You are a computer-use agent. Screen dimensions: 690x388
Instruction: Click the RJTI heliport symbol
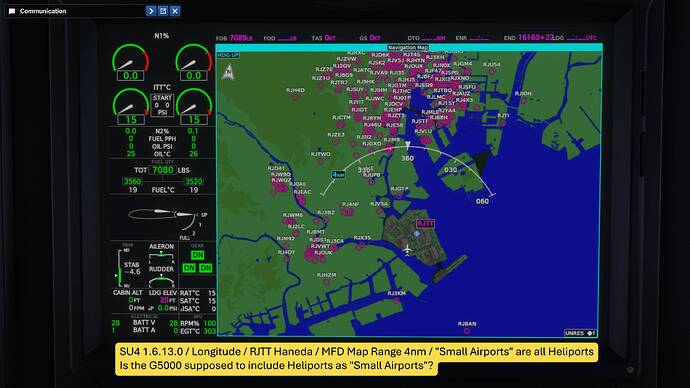click(x=503, y=123)
